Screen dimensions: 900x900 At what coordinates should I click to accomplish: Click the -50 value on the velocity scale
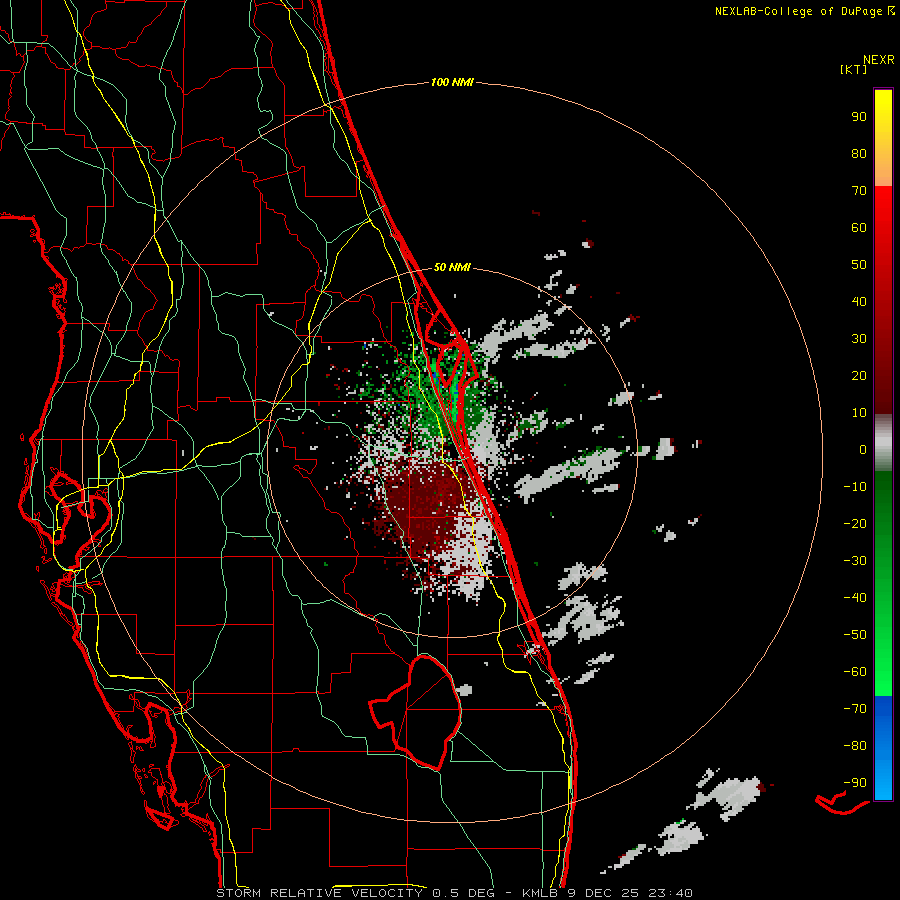(855, 635)
